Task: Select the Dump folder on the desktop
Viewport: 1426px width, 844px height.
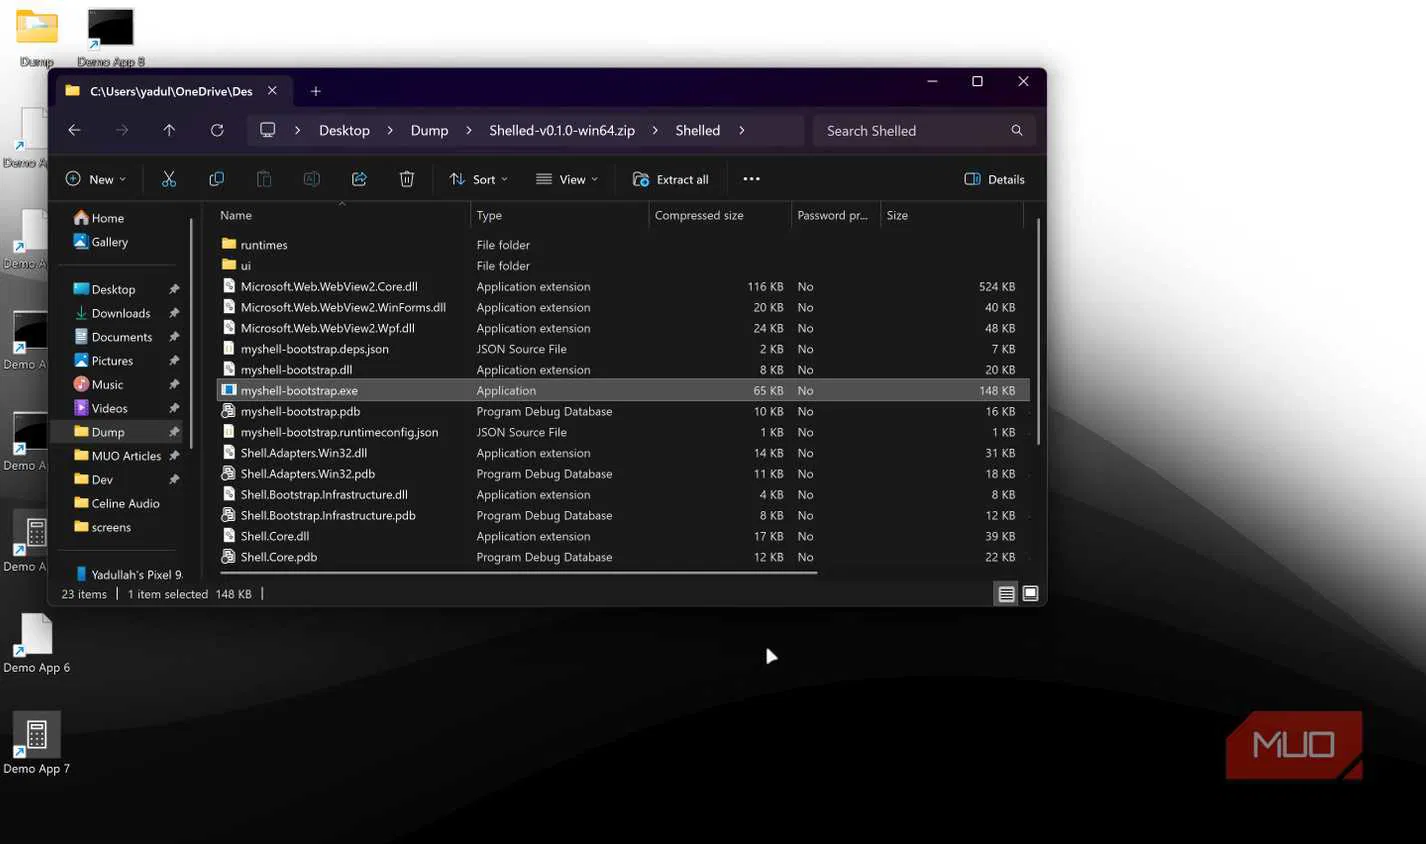Action: click(x=37, y=37)
